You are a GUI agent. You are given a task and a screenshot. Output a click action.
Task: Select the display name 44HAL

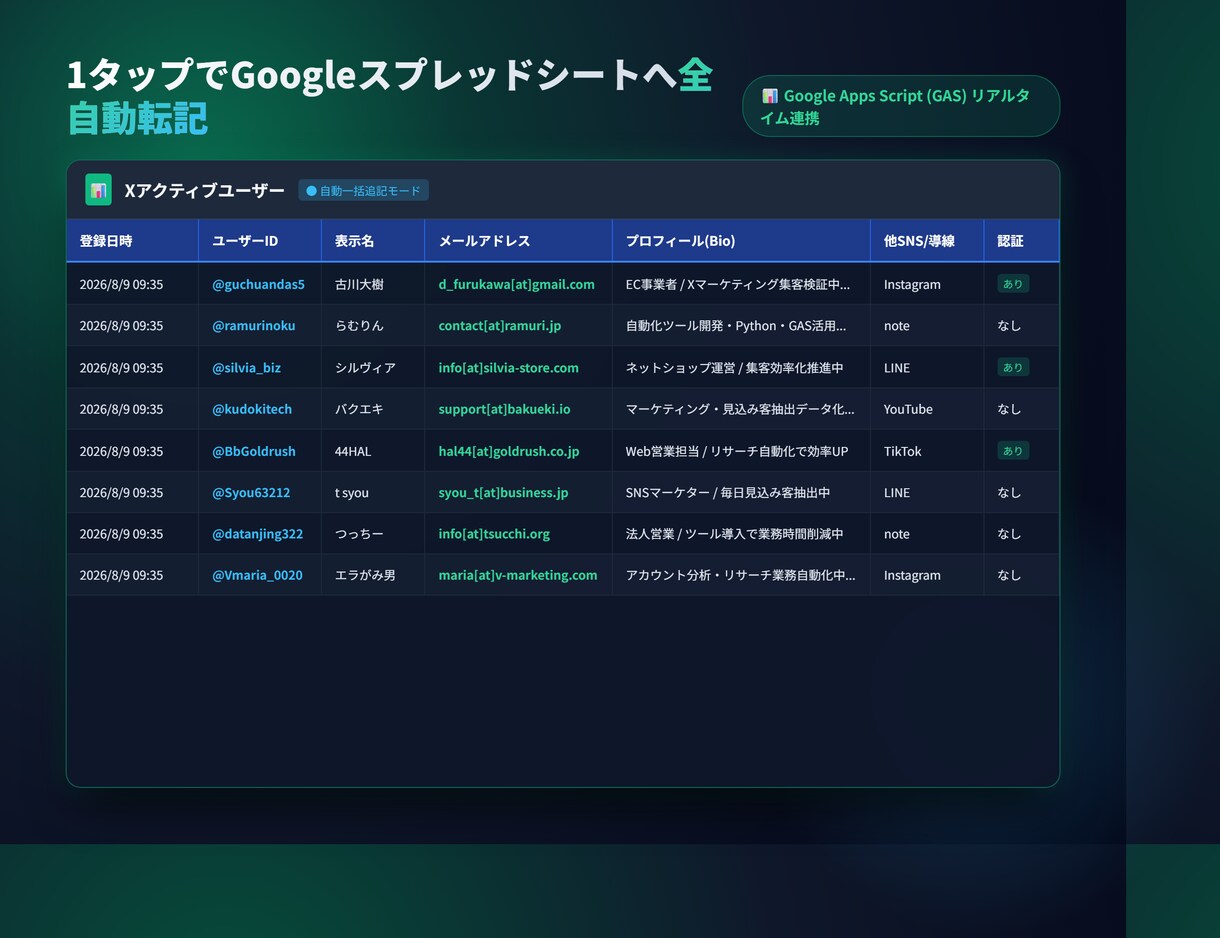pyautogui.click(x=353, y=451)
